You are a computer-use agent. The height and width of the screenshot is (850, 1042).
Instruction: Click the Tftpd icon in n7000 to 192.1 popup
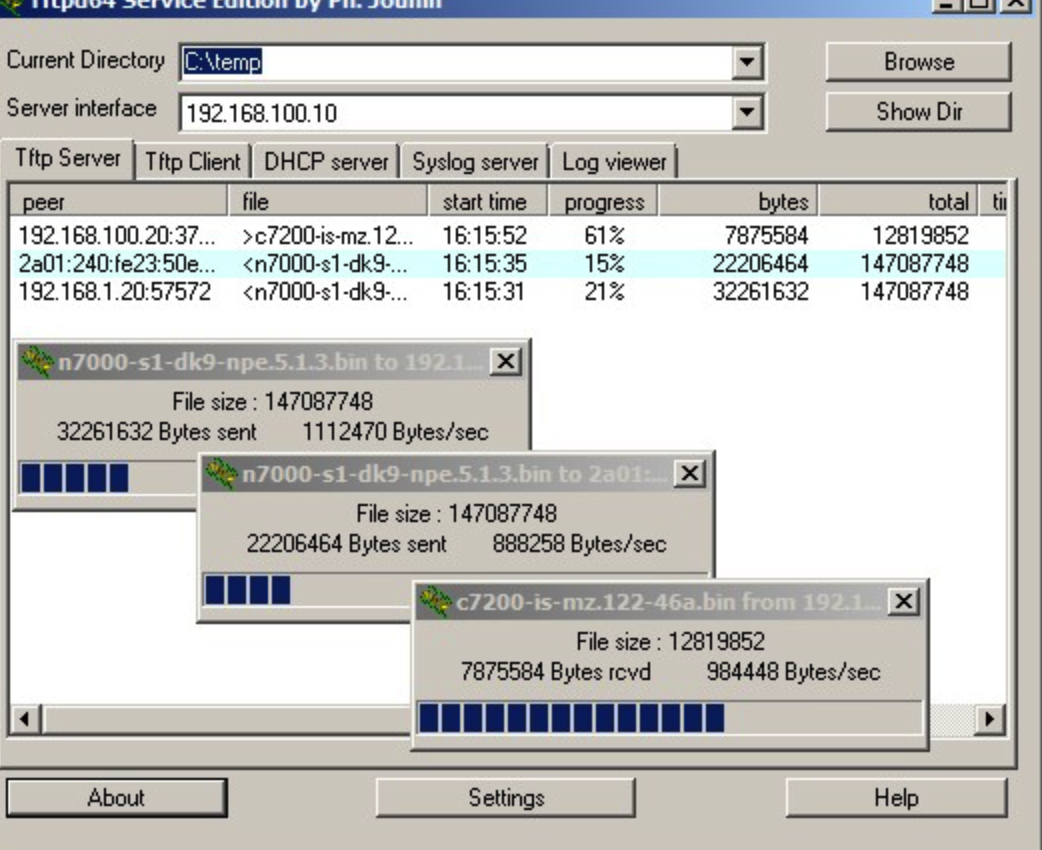pyautogui.click(x=37, y=362)
